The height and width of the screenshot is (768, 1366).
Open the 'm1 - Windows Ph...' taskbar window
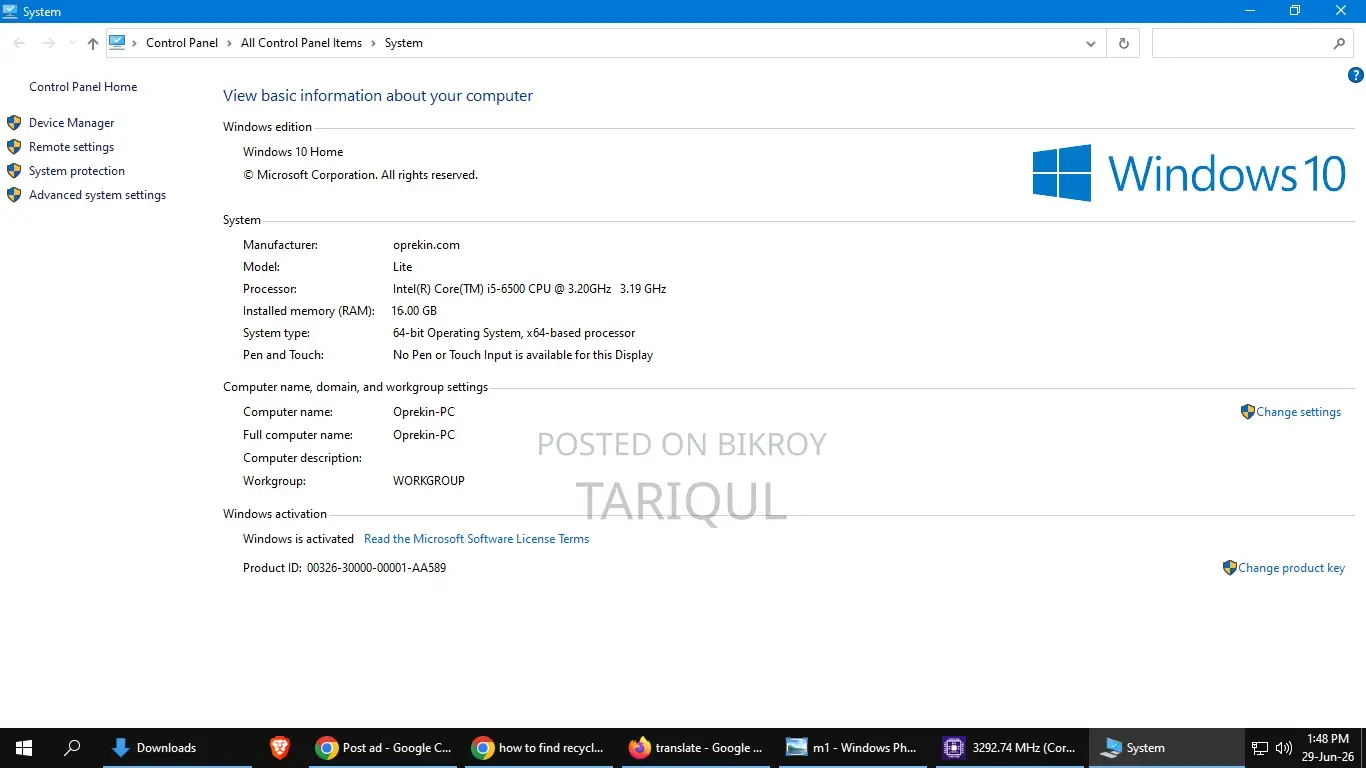pyautogui.click(x=853, y=747)
